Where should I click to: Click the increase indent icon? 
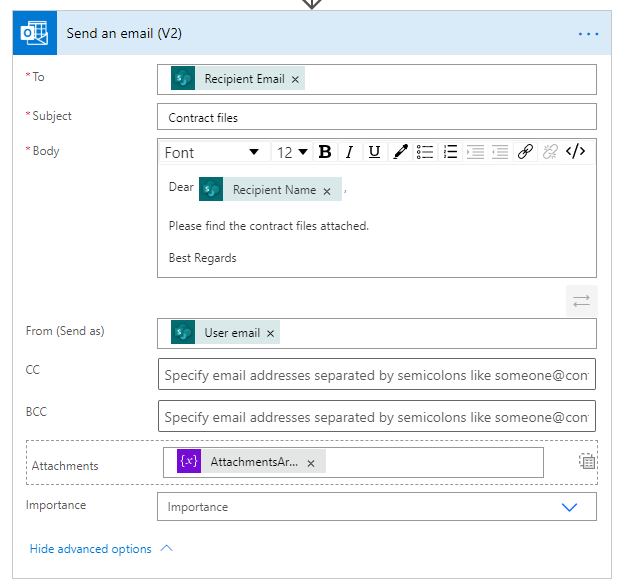point(475,152)
